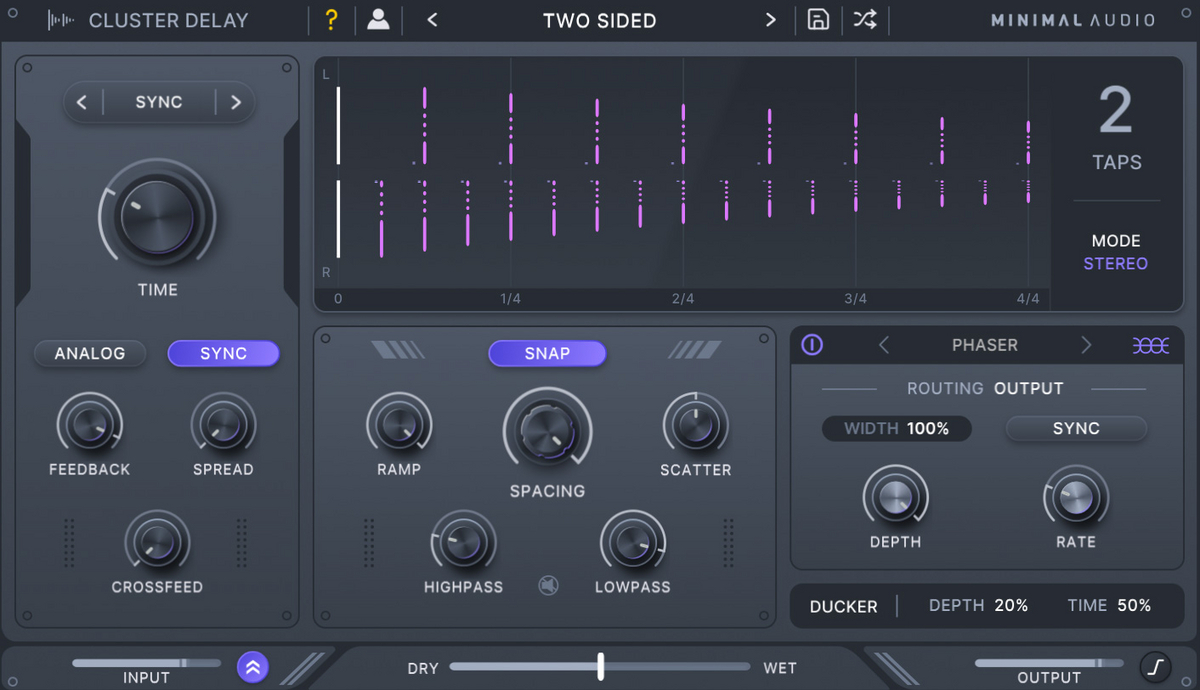The height and width of the screenshot is (690, 1200).
Task: Click the phaser waveform icon in effect header
Action: (1150, 345)
